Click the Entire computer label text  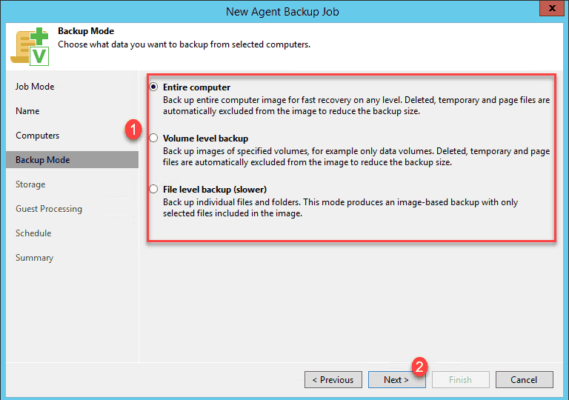tap(197, 87)
